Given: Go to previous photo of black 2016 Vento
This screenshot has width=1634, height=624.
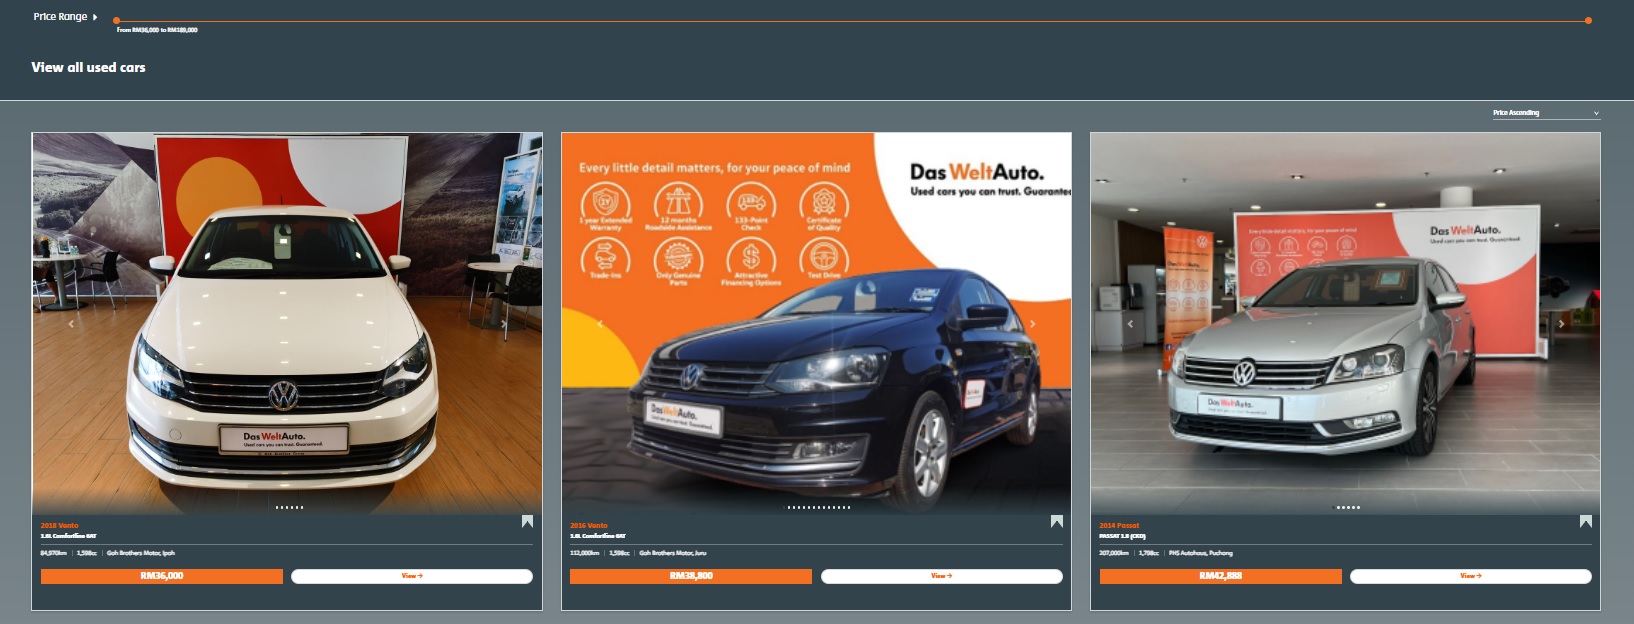Looking at the screenshot, I should tap(600, 324).
